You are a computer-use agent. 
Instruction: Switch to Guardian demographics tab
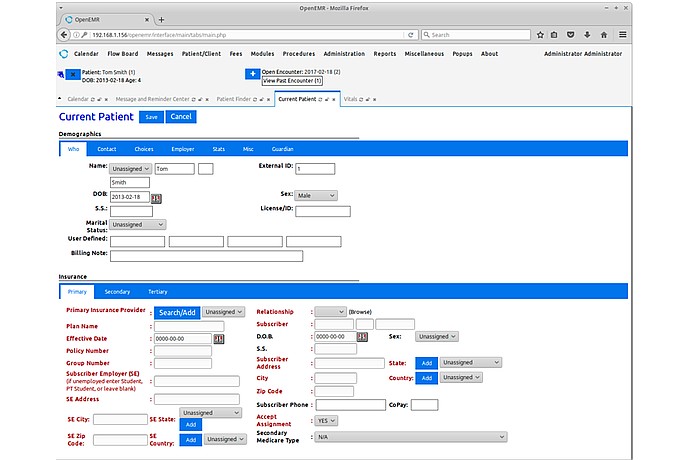pyautogui.click(x=283, y=149)
